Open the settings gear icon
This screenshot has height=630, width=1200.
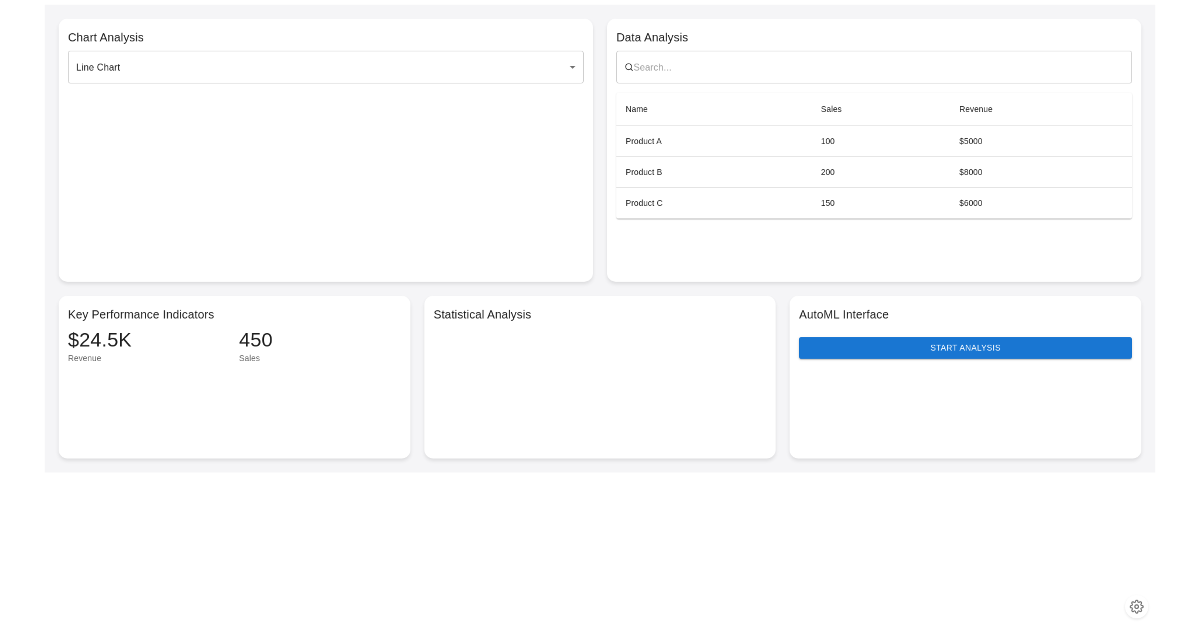tap(1137, 606)
